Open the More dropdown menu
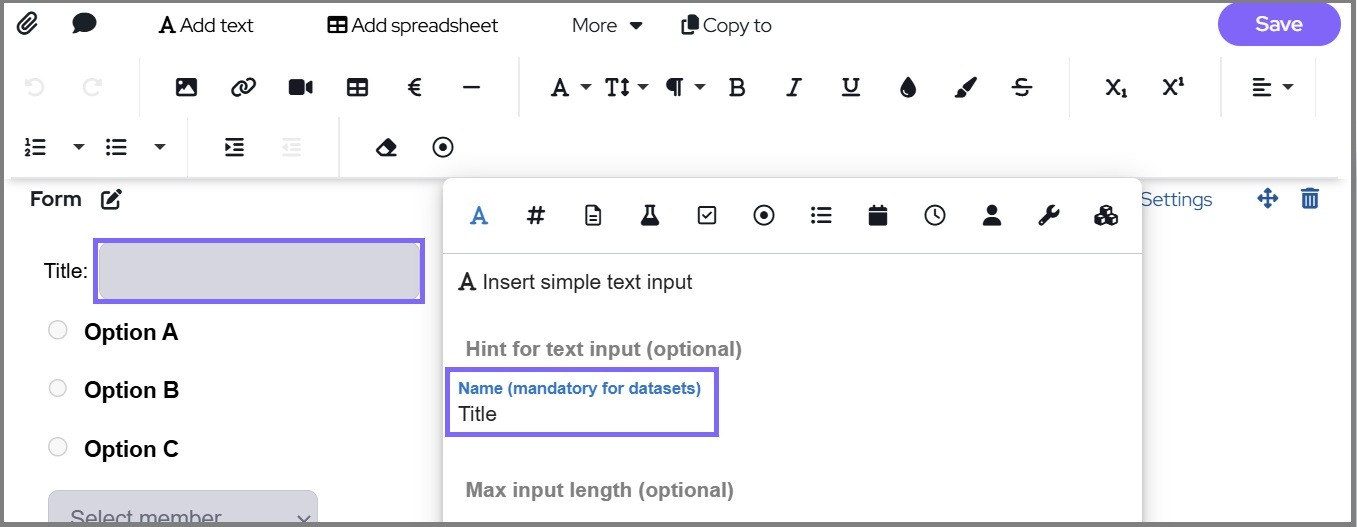The width and height of the screenshot is (1357, 527). tap(607, 26)
